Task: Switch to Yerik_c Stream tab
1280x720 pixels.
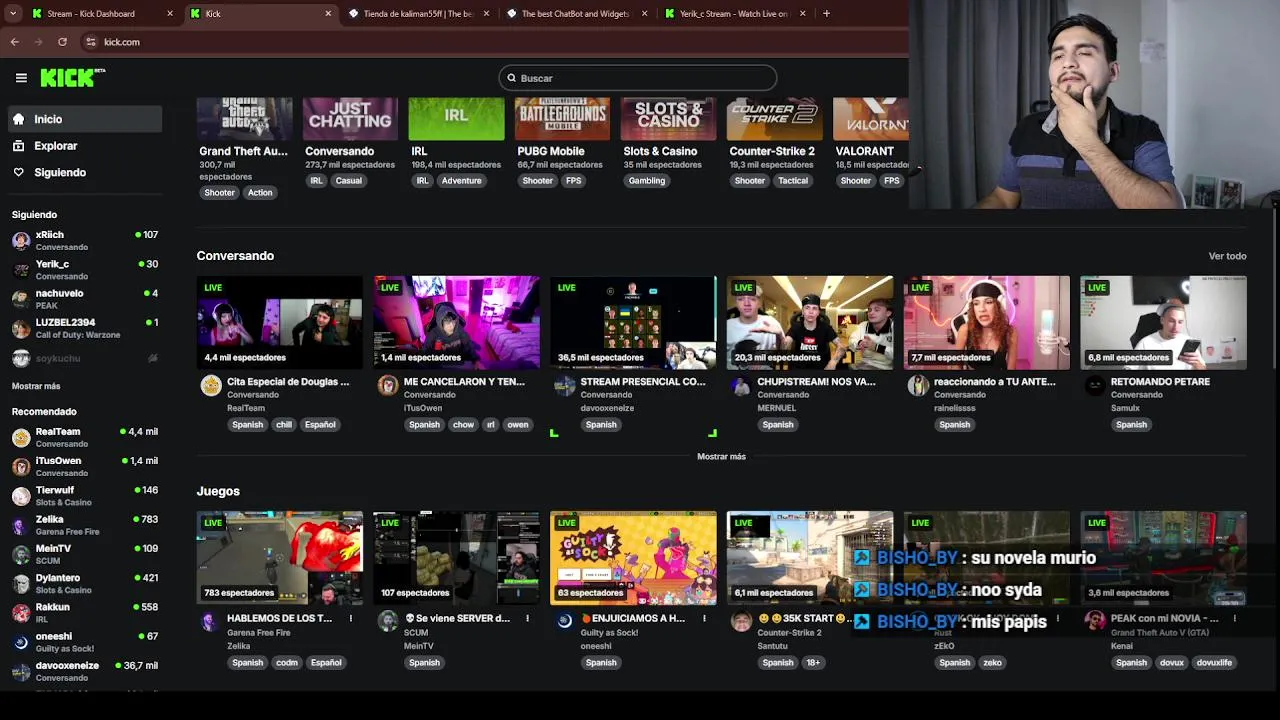Action: 735,14
